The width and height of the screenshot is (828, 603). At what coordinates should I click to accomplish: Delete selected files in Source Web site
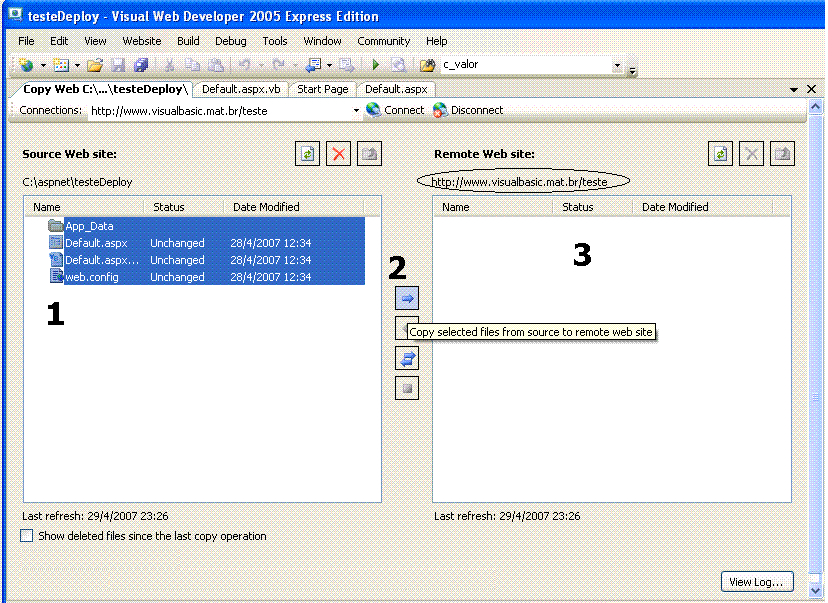[340, 153]
